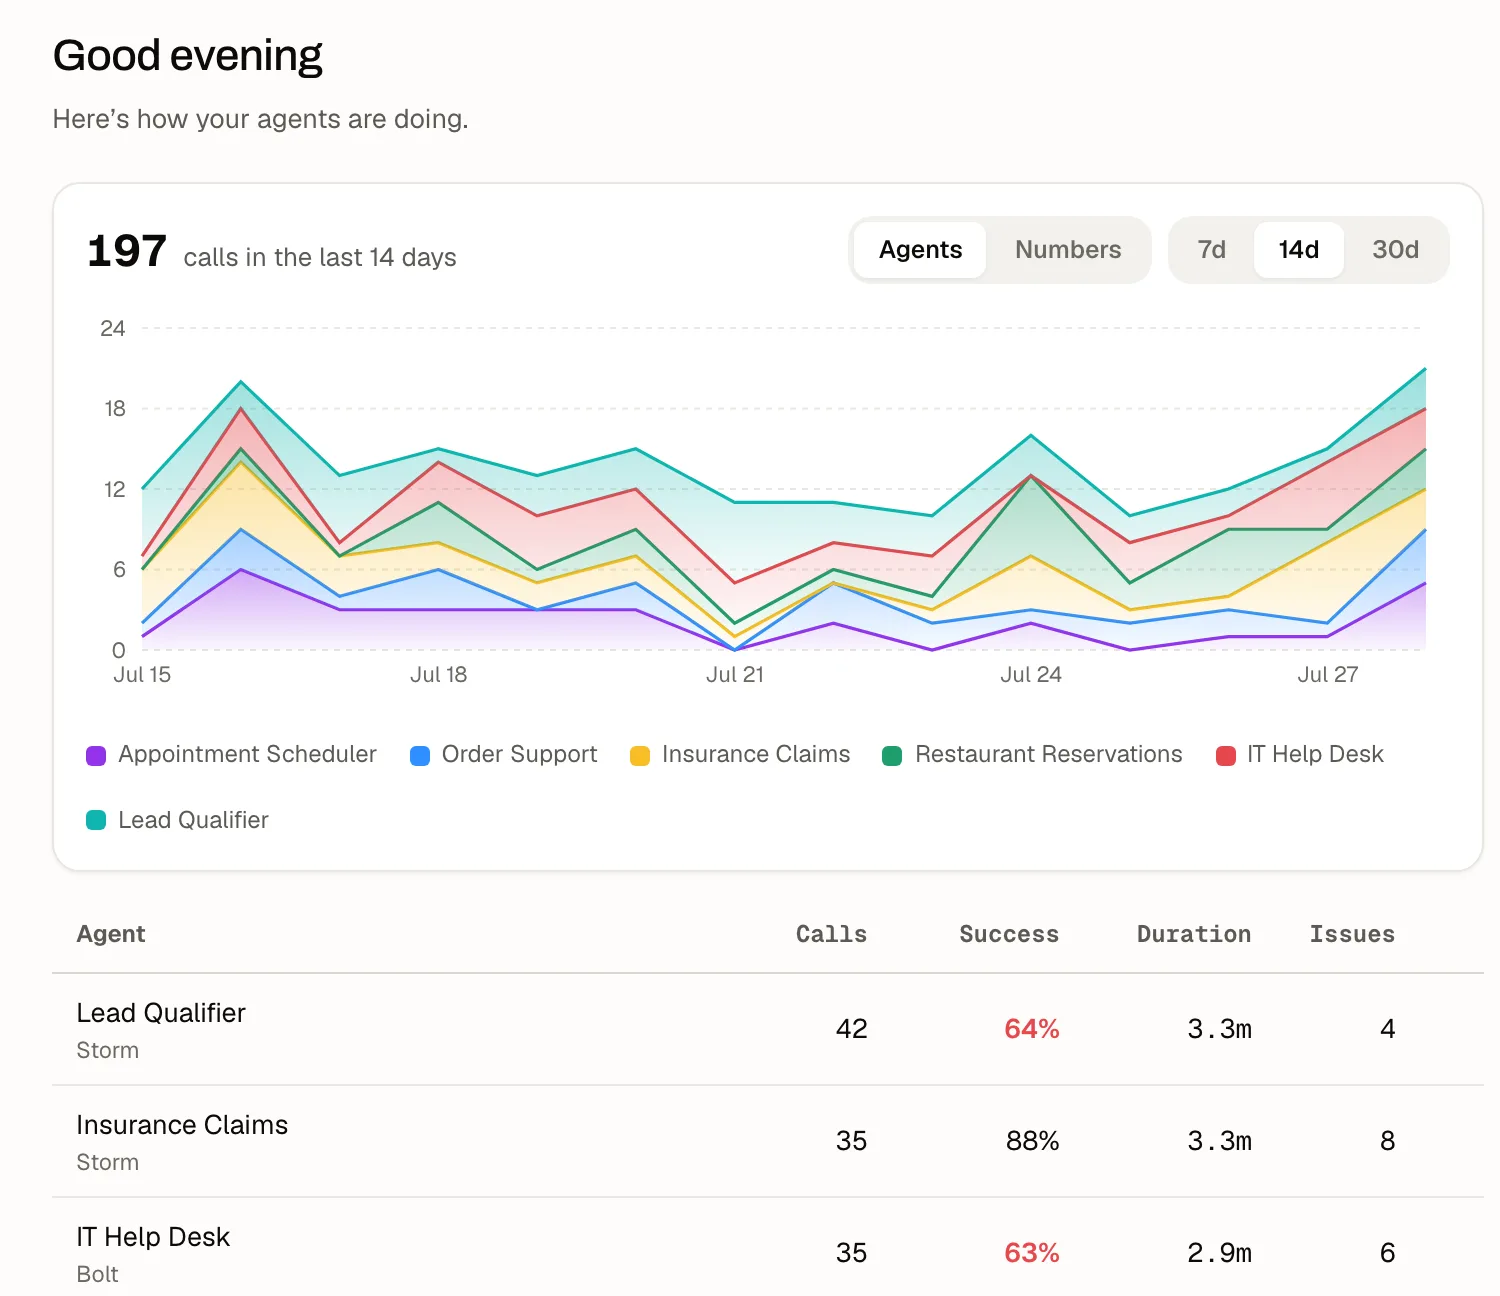Sort table by Calls column header
1500x1296 pixels.
(831, 934)
